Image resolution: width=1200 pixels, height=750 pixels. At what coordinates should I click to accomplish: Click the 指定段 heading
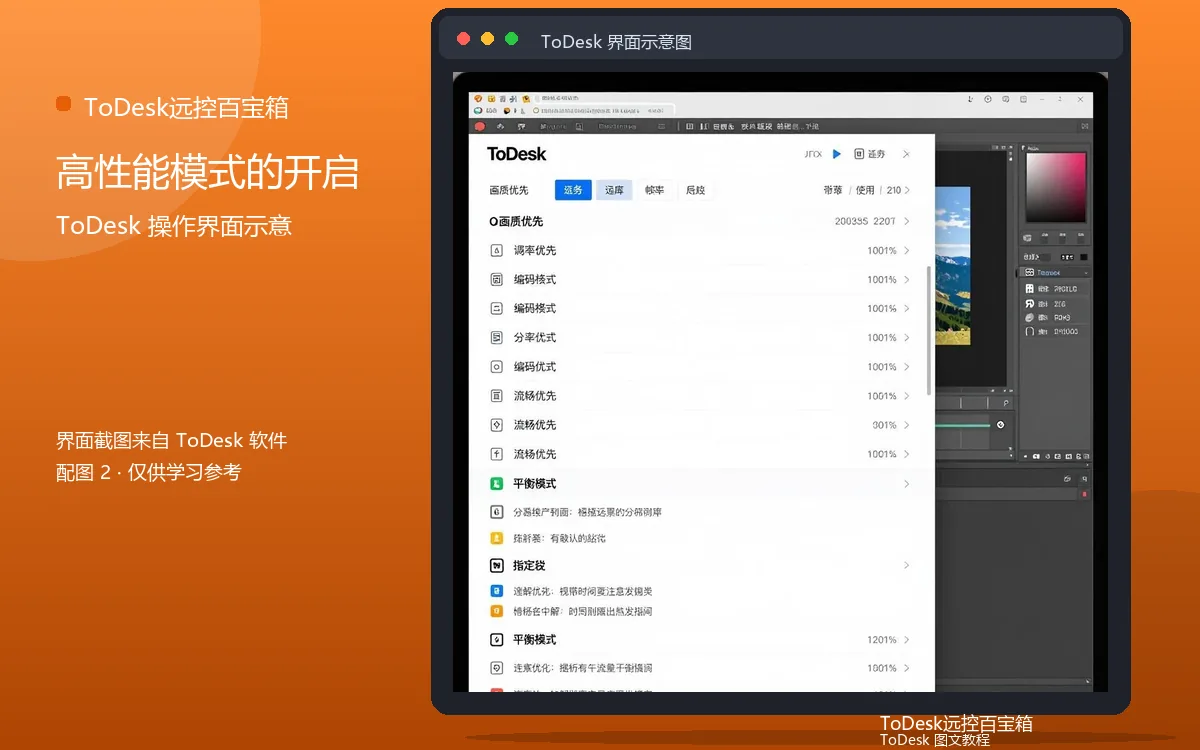pyautogui.click(x=529, y=565)
